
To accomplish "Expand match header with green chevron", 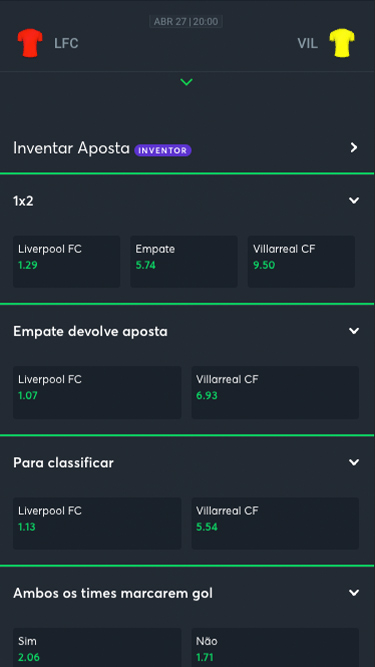I will pos(187,82).
